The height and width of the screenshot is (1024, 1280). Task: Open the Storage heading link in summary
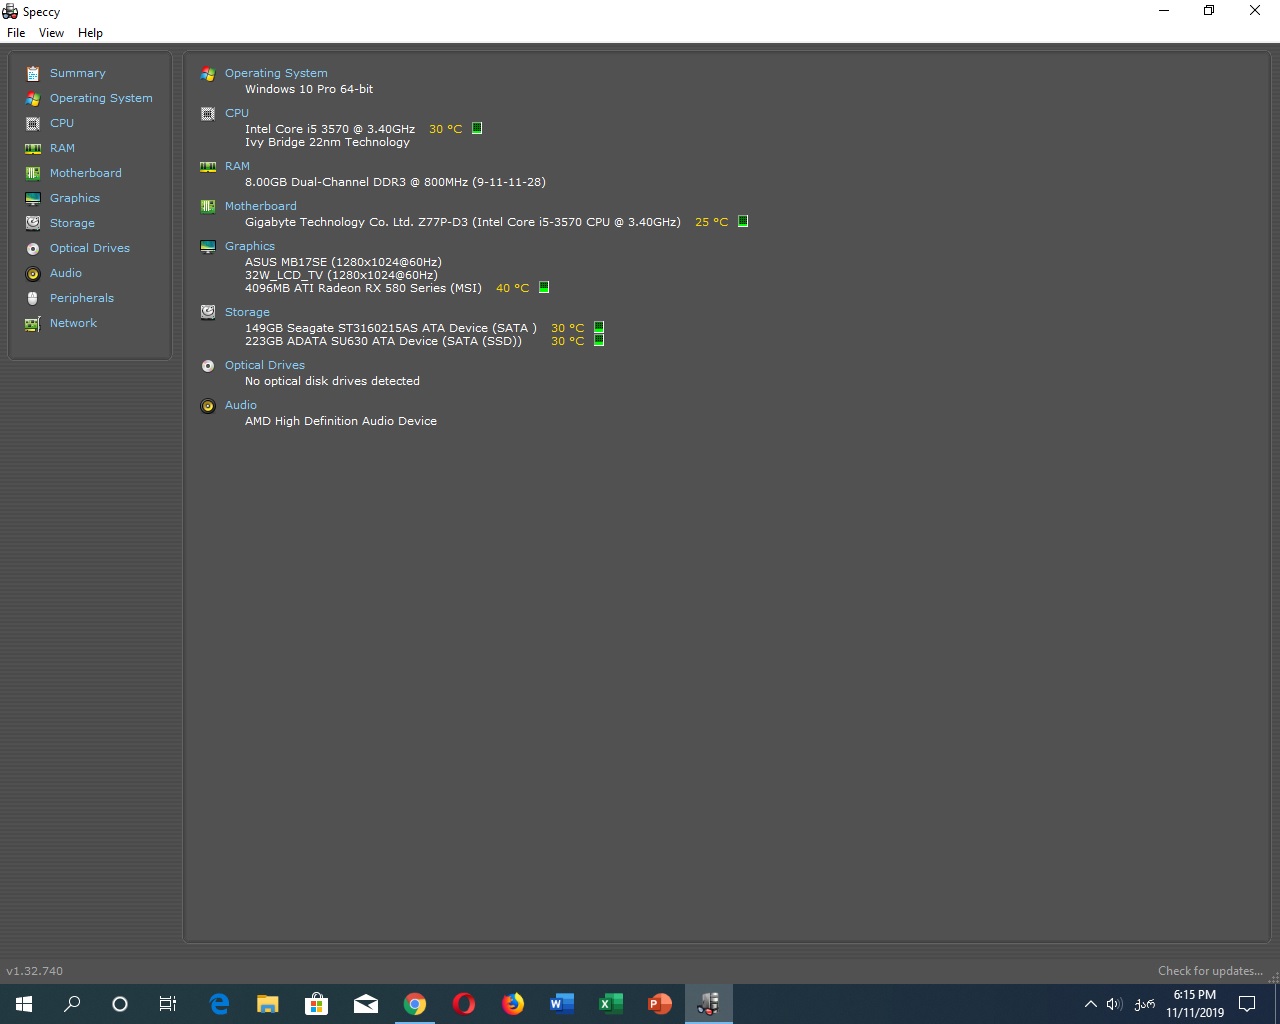(247, 312)
